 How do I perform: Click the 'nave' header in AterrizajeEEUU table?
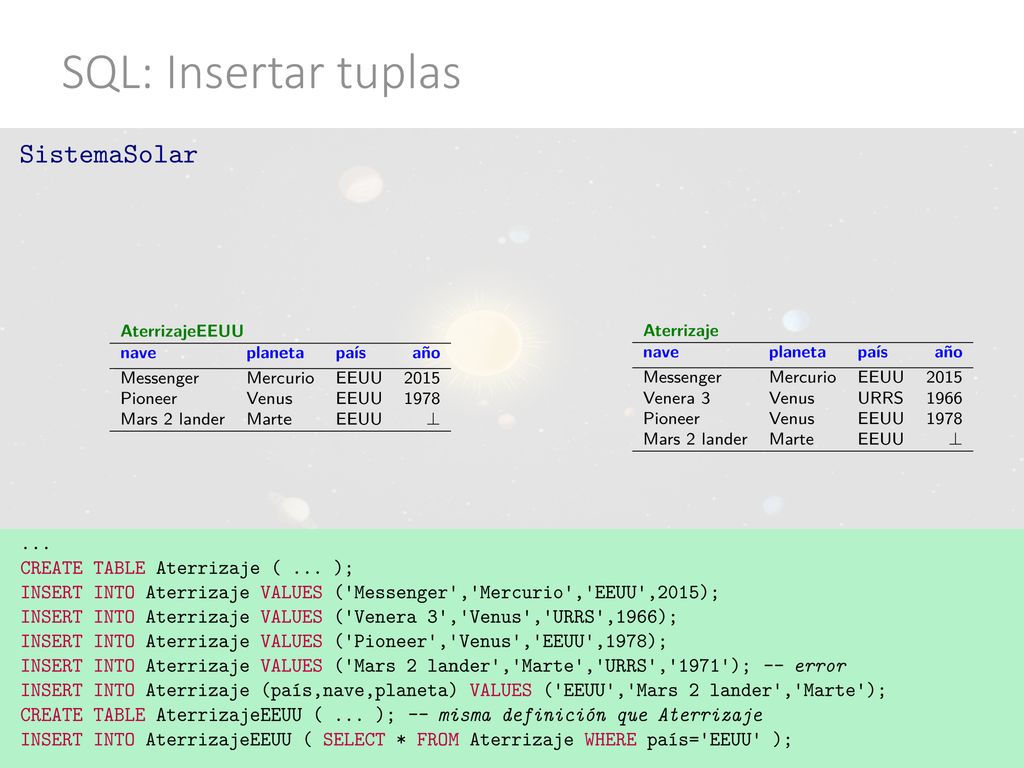coord(138,353)
